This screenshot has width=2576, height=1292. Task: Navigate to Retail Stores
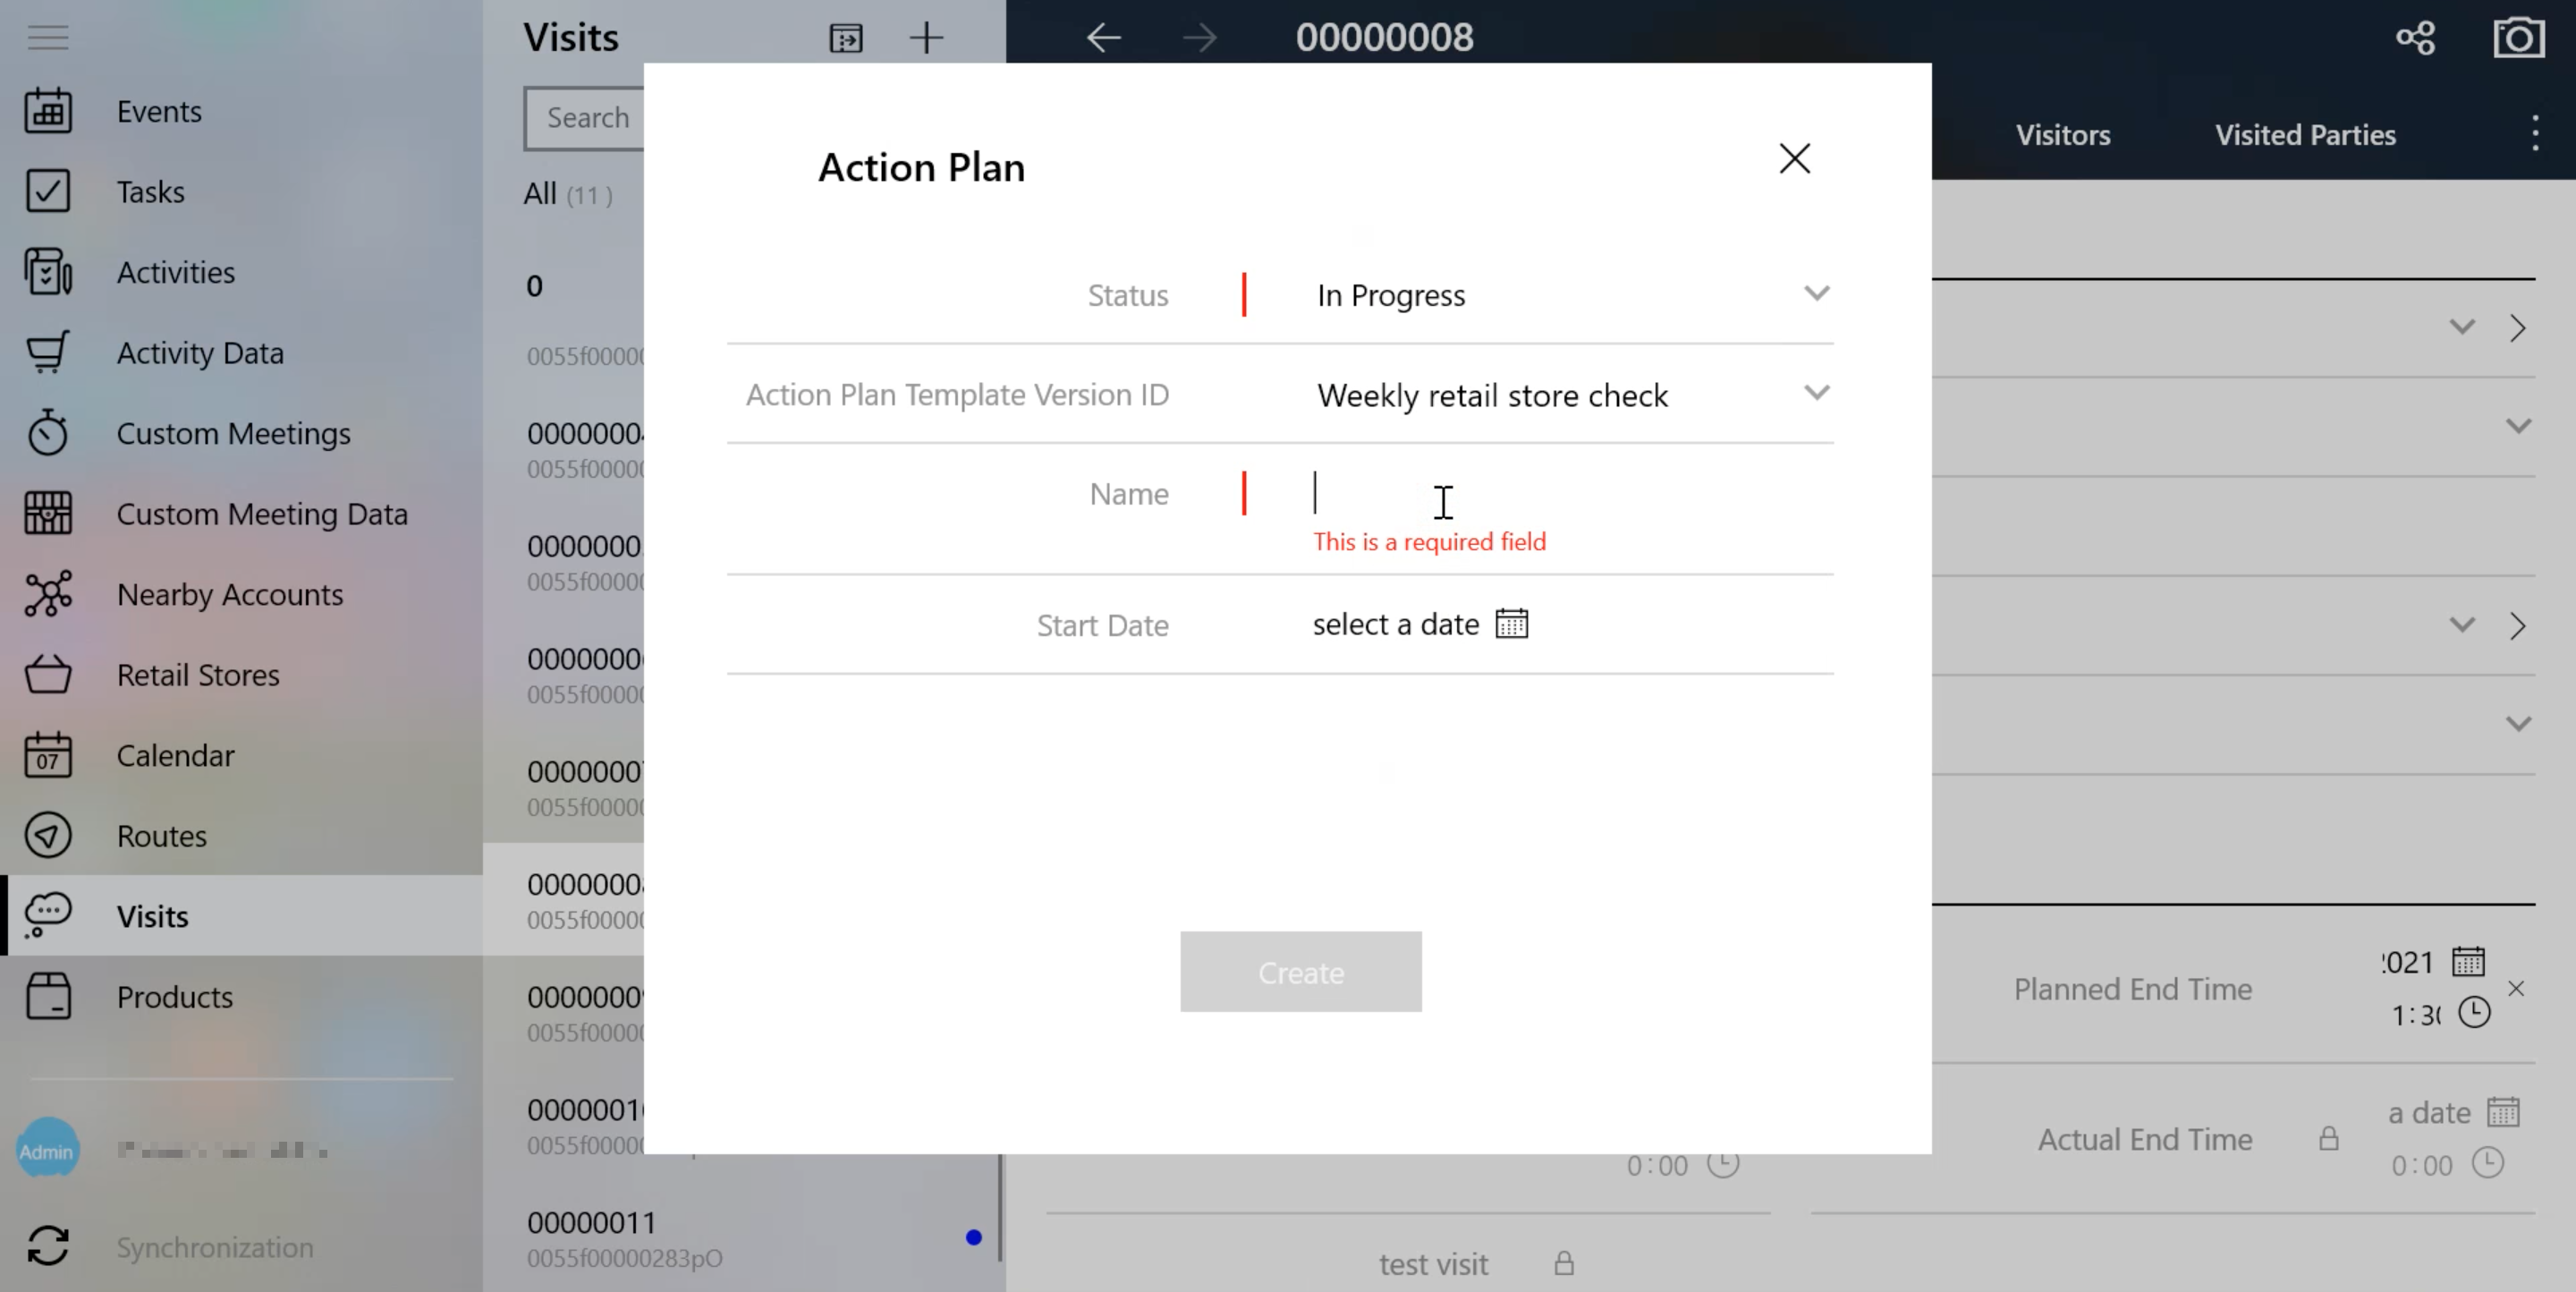tap(198, 675)
